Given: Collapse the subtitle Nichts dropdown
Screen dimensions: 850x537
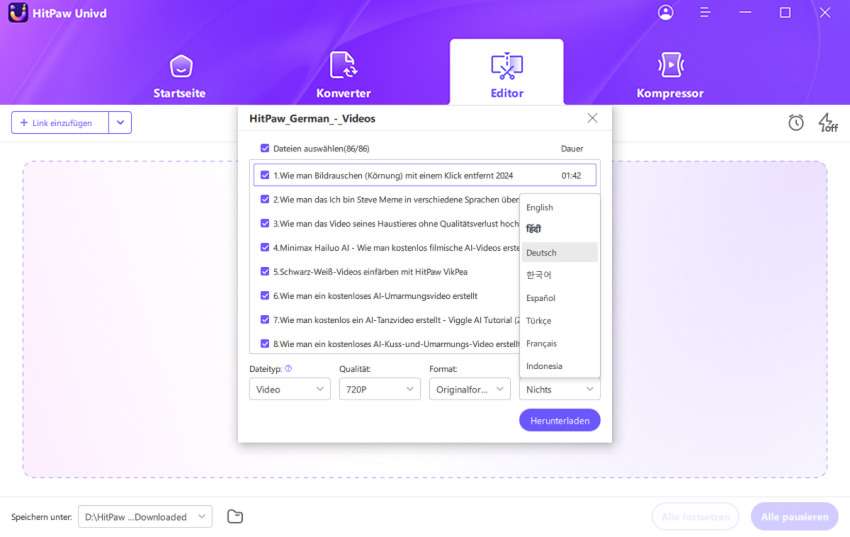Looking at the screenshot, I should 559,389.
